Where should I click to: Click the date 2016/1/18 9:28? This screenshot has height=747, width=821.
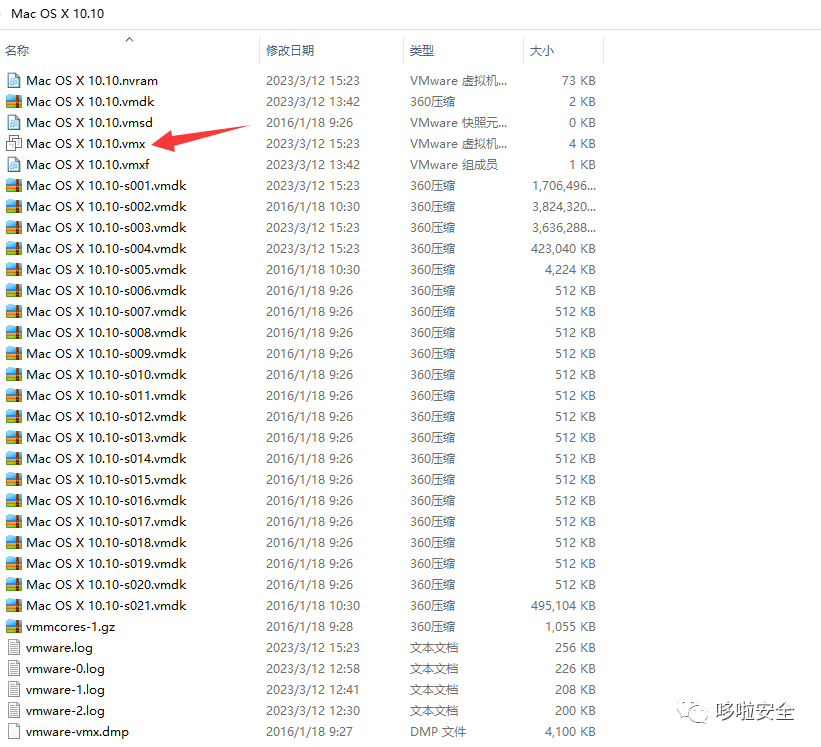pyautogui.click(x=309, y=627)
